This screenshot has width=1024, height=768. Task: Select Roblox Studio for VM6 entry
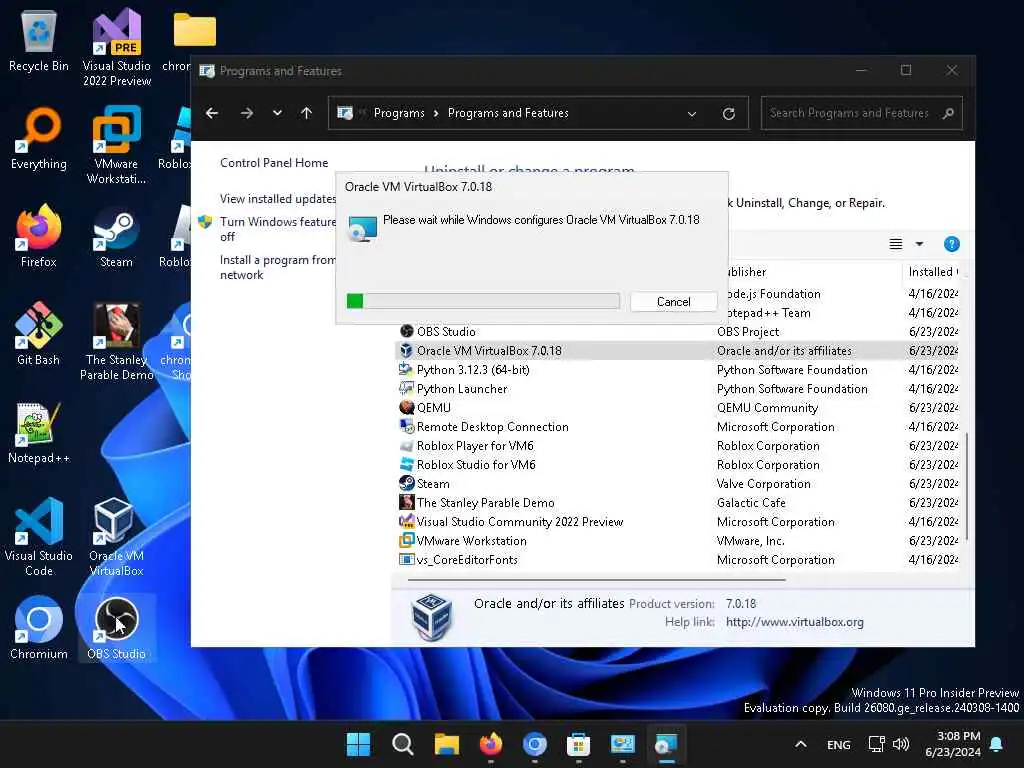[678, 464]
